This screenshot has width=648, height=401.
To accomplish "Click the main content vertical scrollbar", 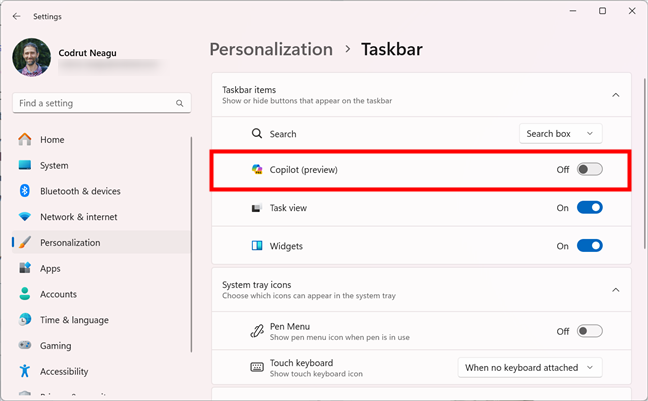I will 644,163.
